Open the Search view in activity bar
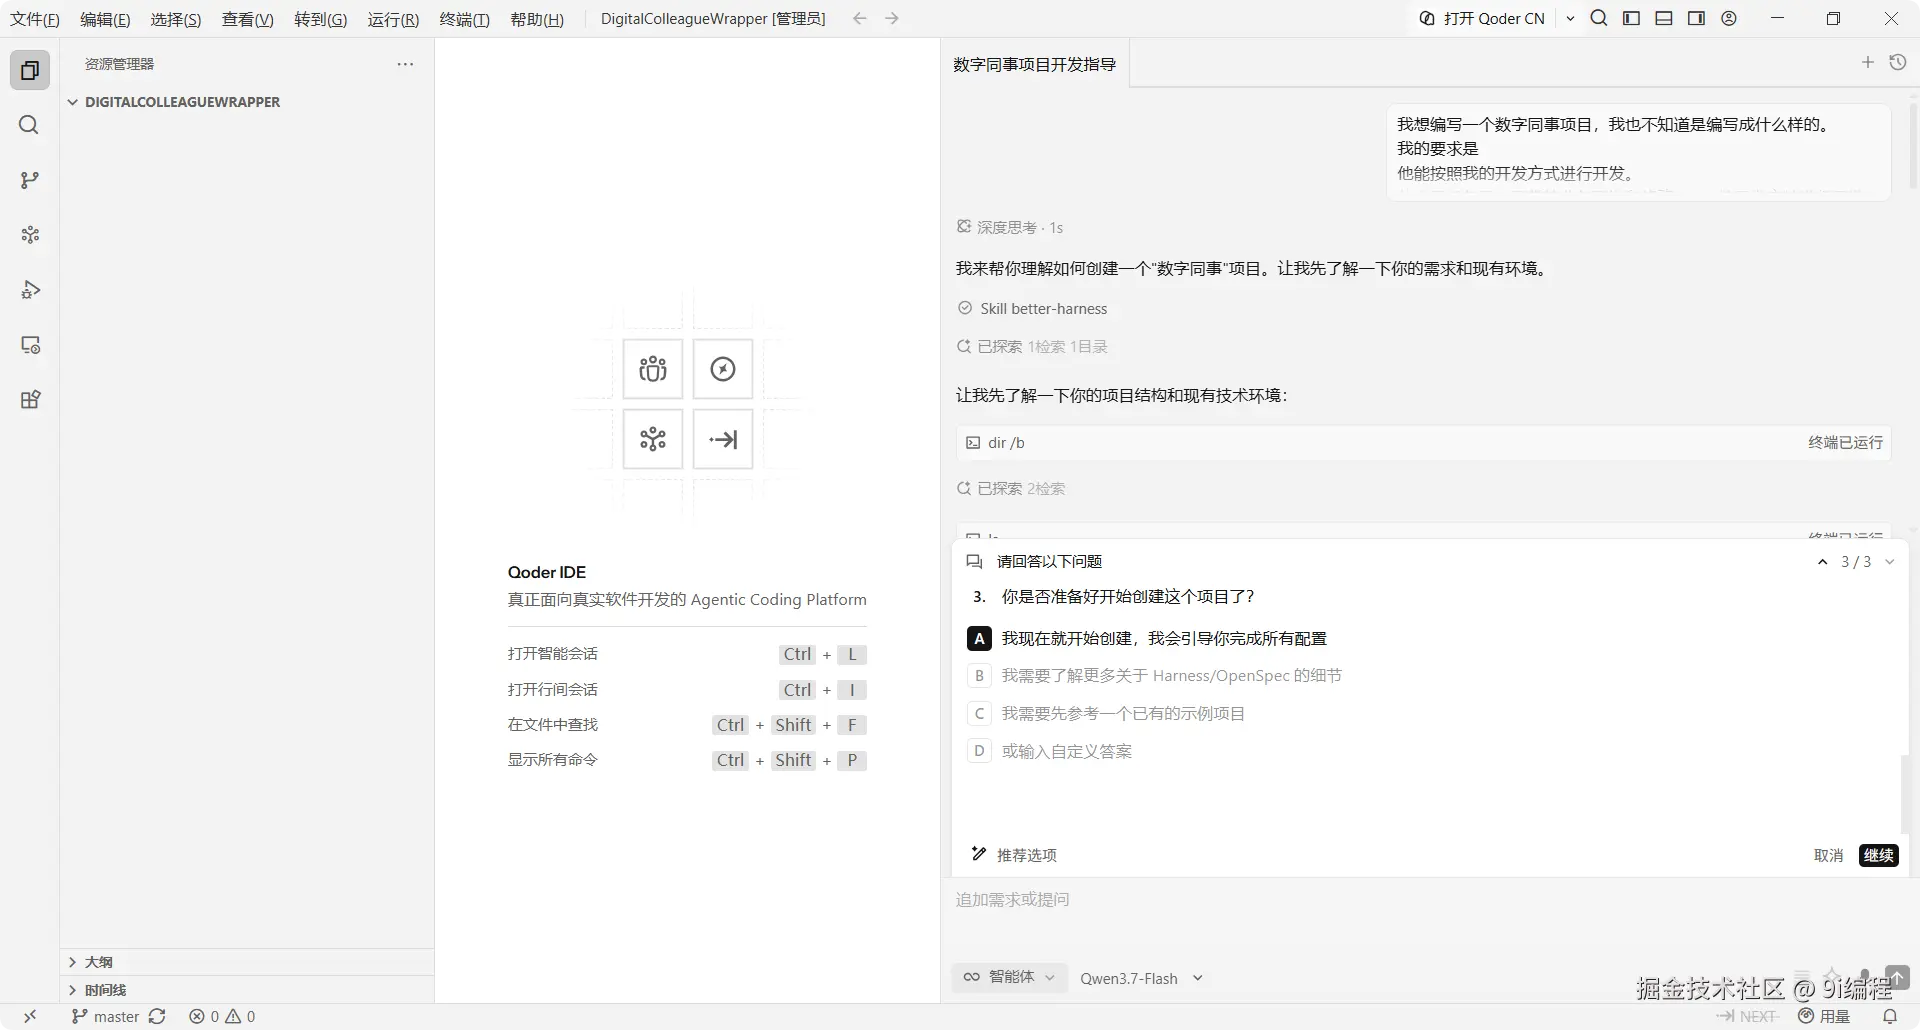 30,125
